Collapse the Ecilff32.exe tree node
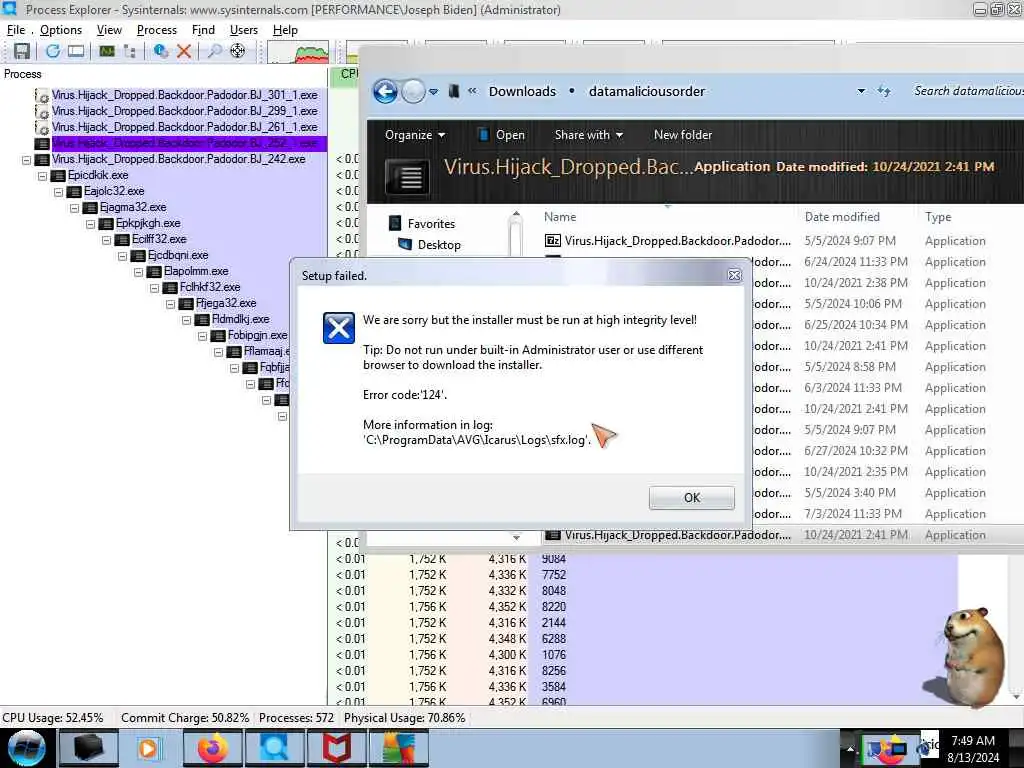 click(106, 240)
